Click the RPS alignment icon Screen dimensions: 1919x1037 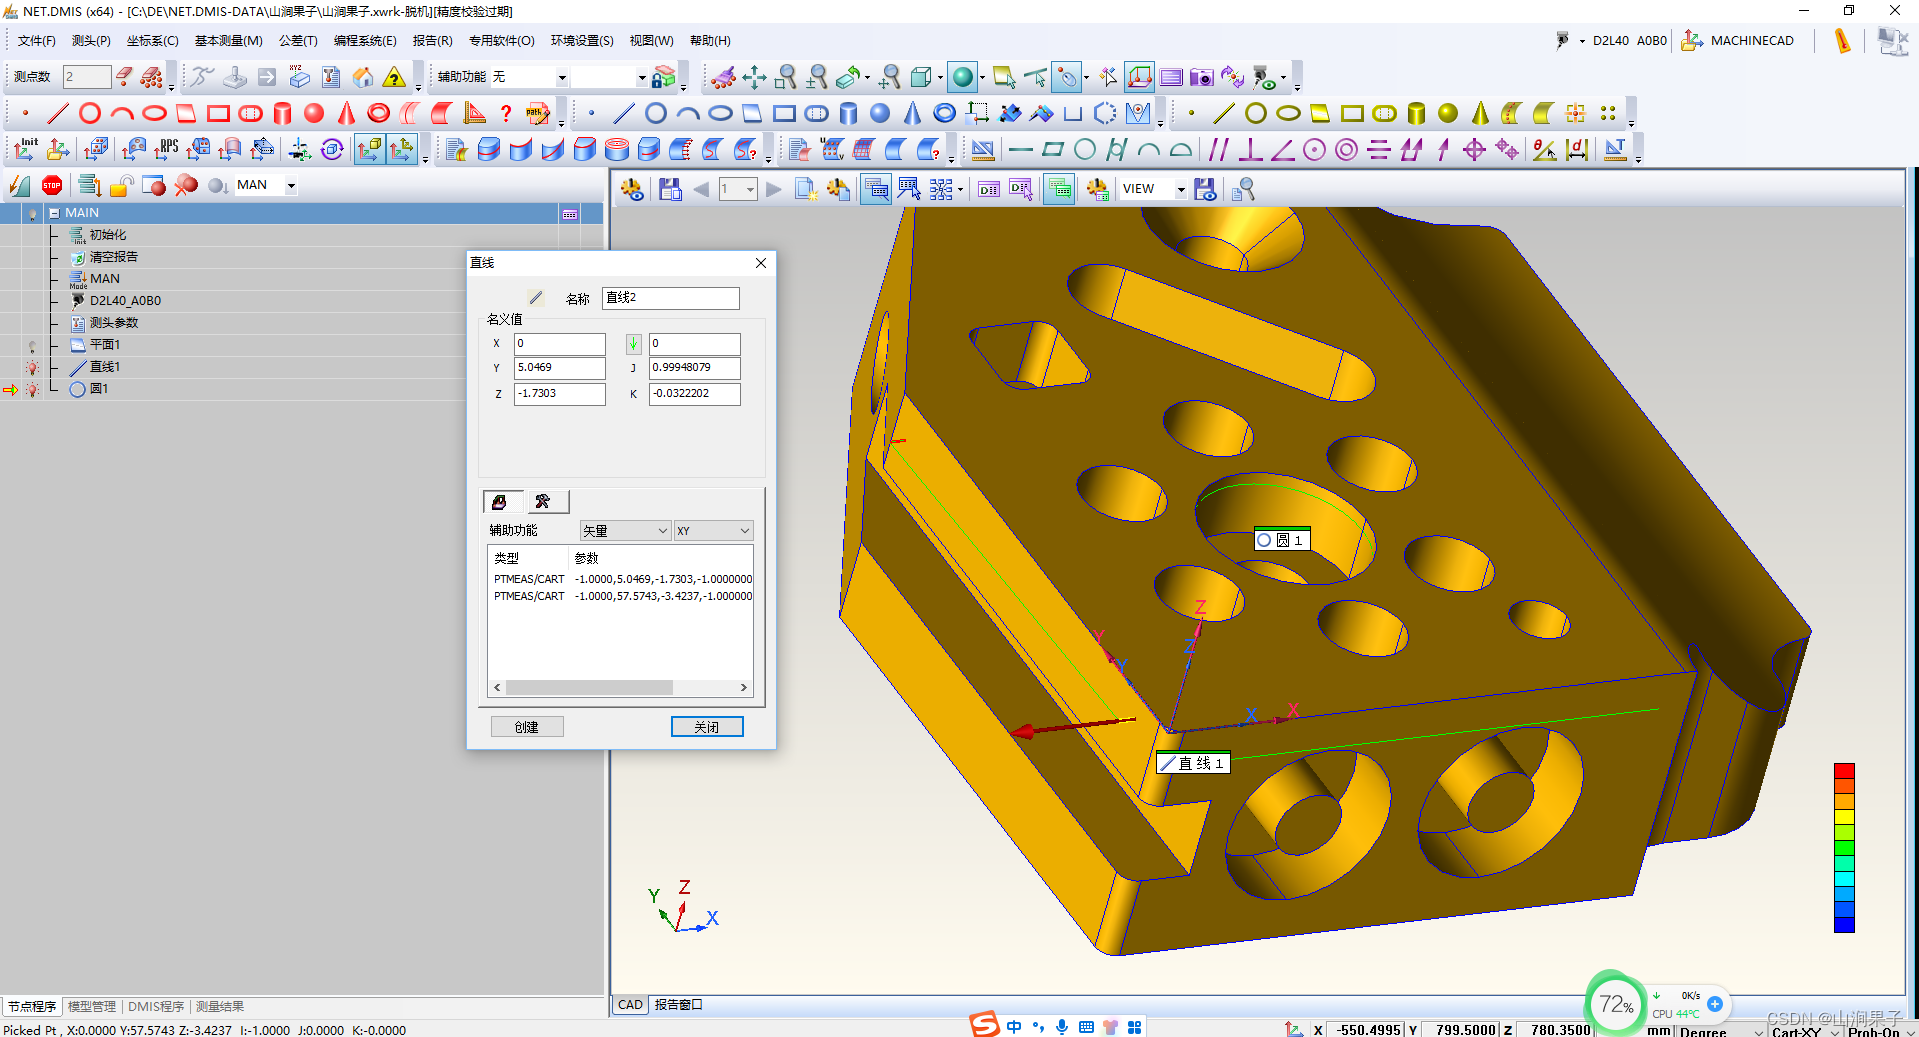[166, 150]
